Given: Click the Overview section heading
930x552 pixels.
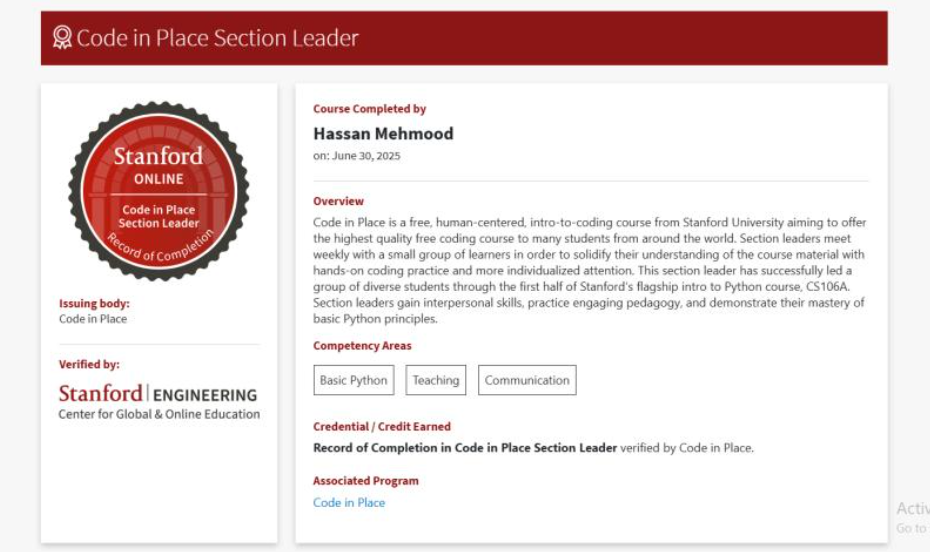Looking at the screenshot, I should pyautogui.click(x=338, y=201).
